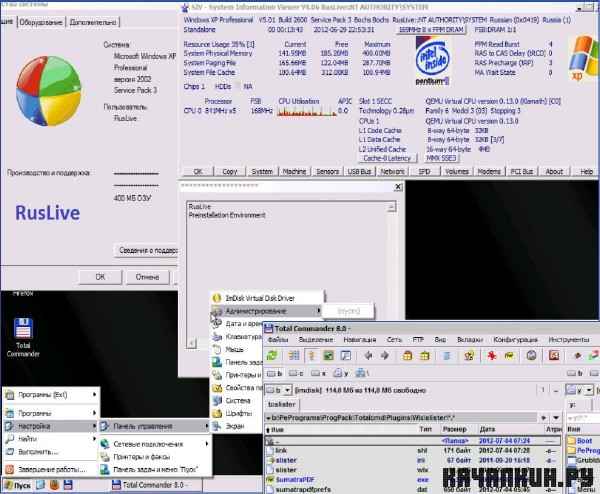Click the forward arrow in Total Commander toolbar
This screenshot has width=600, height=494.
pyautogui.click(x=385, y=355)
